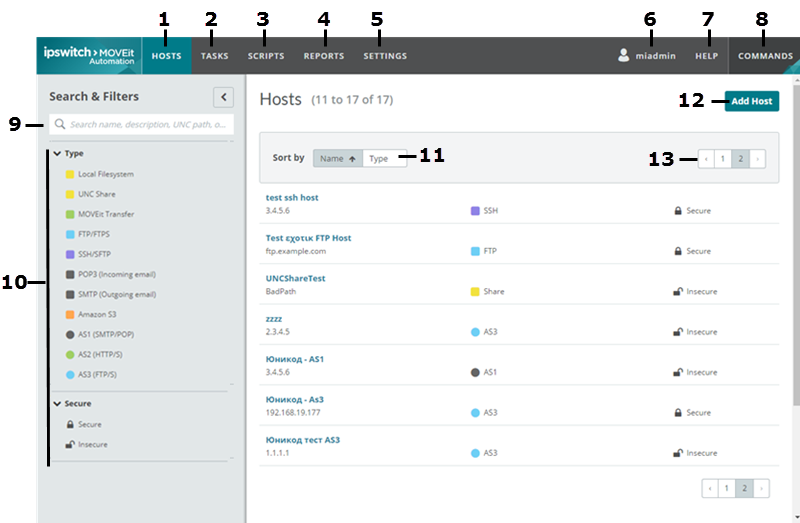The height and width of the screenshot is (523, 800).
Task: Select page 1 in top pager
Action: coord(722,159)
